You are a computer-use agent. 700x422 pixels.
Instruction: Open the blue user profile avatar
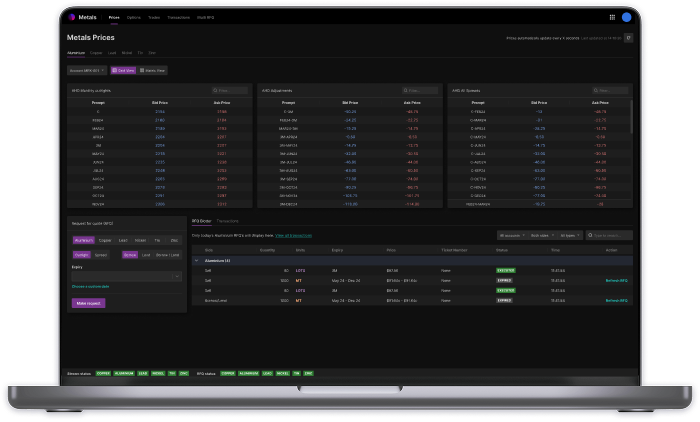coord(627,17)
